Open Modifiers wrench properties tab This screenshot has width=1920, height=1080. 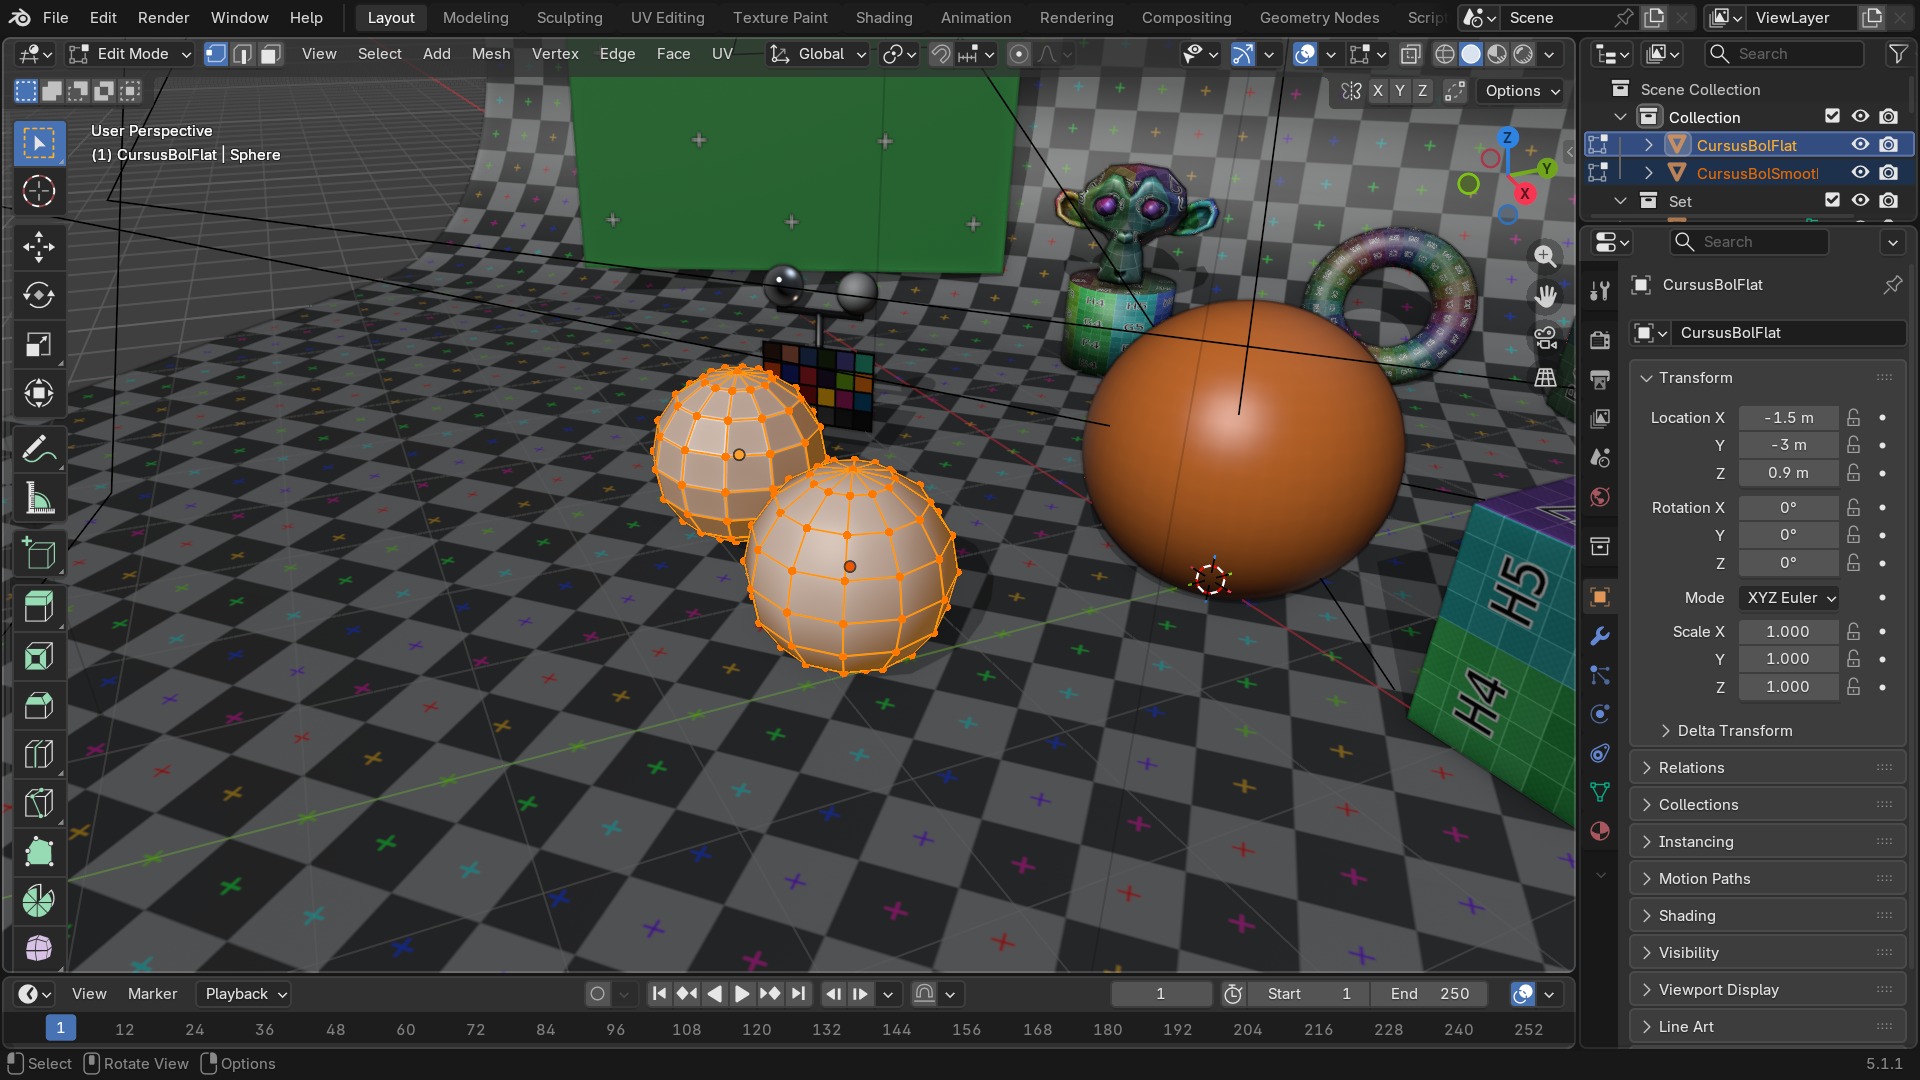[1600, 636]
